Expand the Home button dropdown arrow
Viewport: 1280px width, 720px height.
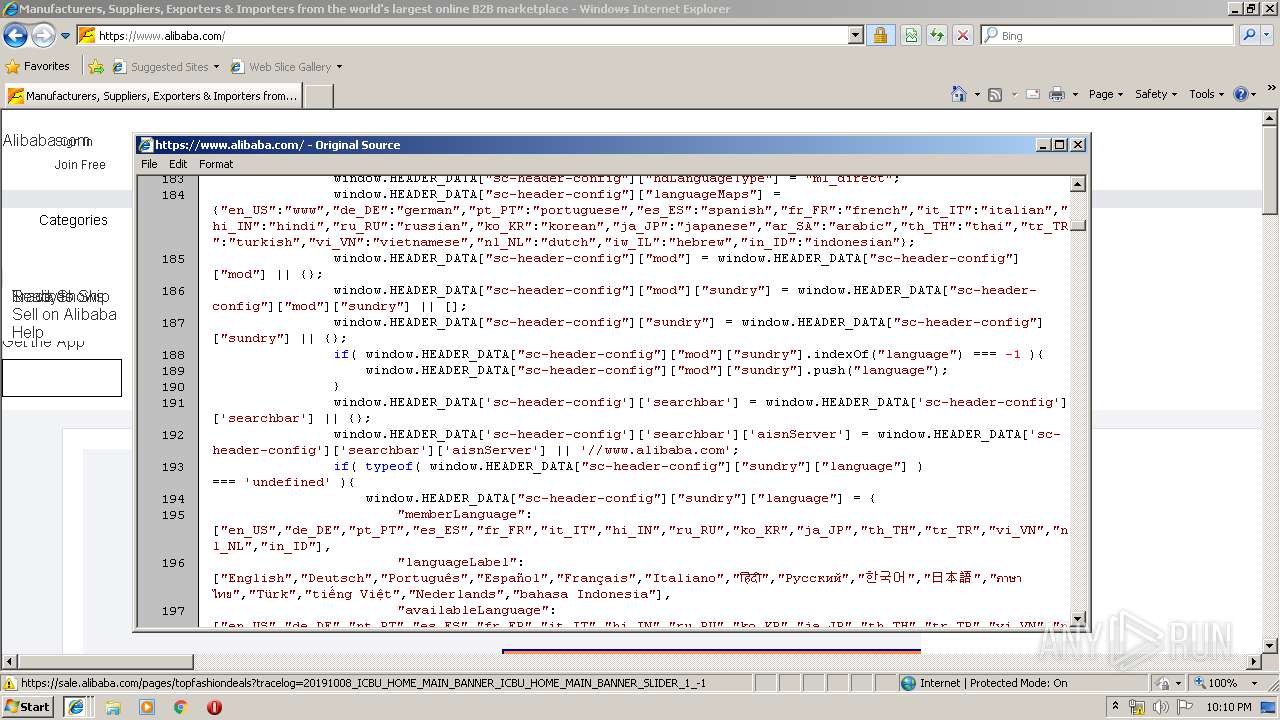click(x=977, y=94)
